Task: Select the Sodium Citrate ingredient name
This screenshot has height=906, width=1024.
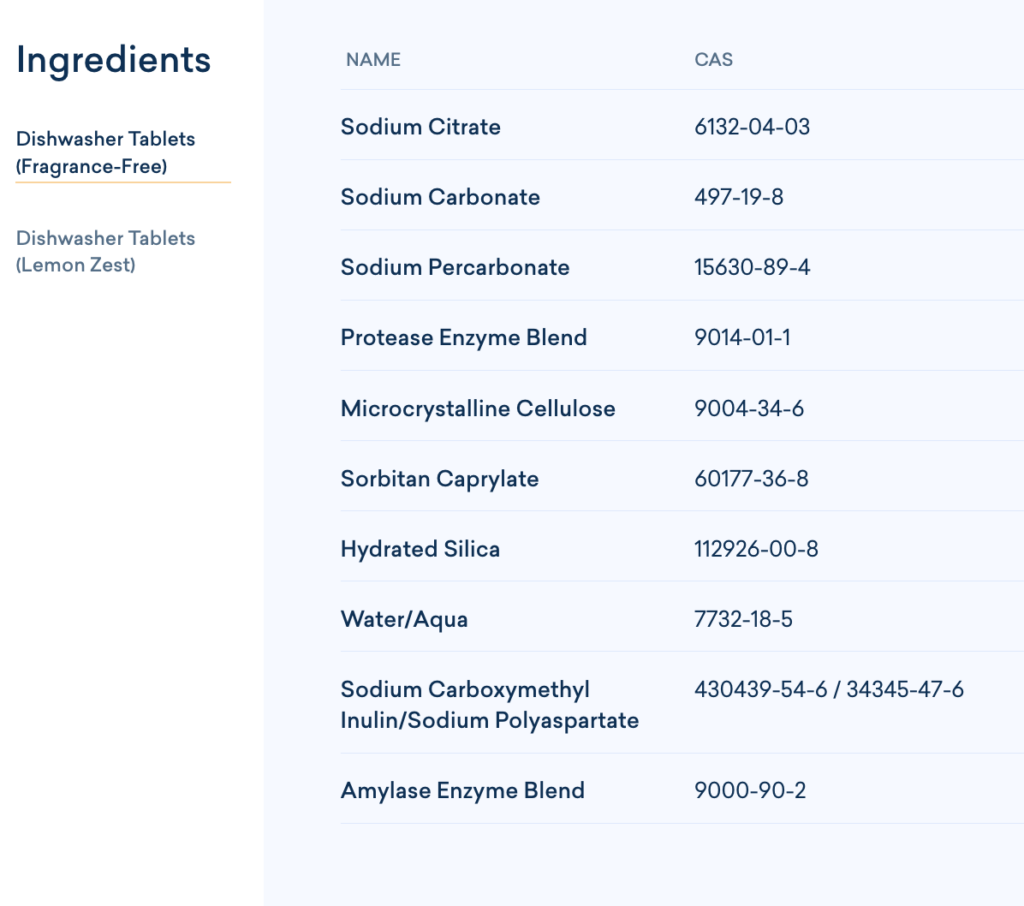Action: click(420, 127)
